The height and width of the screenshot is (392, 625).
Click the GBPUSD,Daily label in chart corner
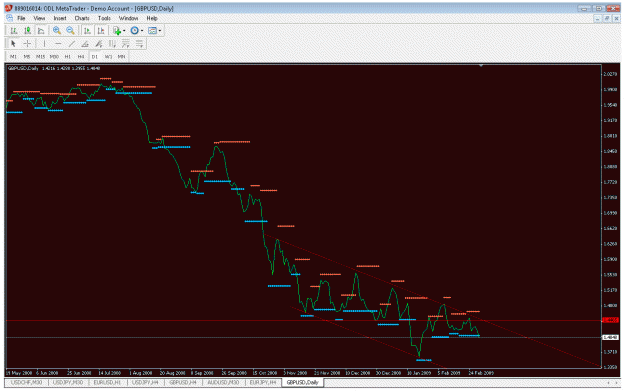(23, 68)
